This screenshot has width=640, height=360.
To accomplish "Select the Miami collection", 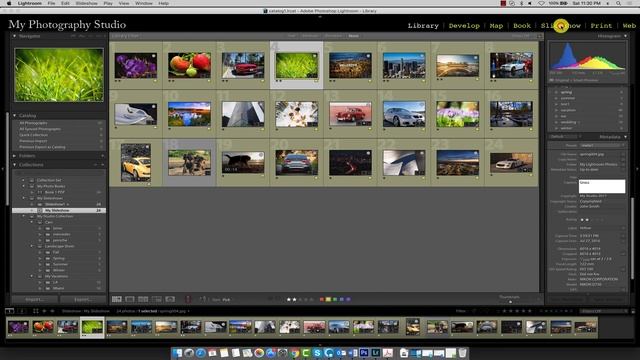I will pyautogui.click(x=58, y=288).
